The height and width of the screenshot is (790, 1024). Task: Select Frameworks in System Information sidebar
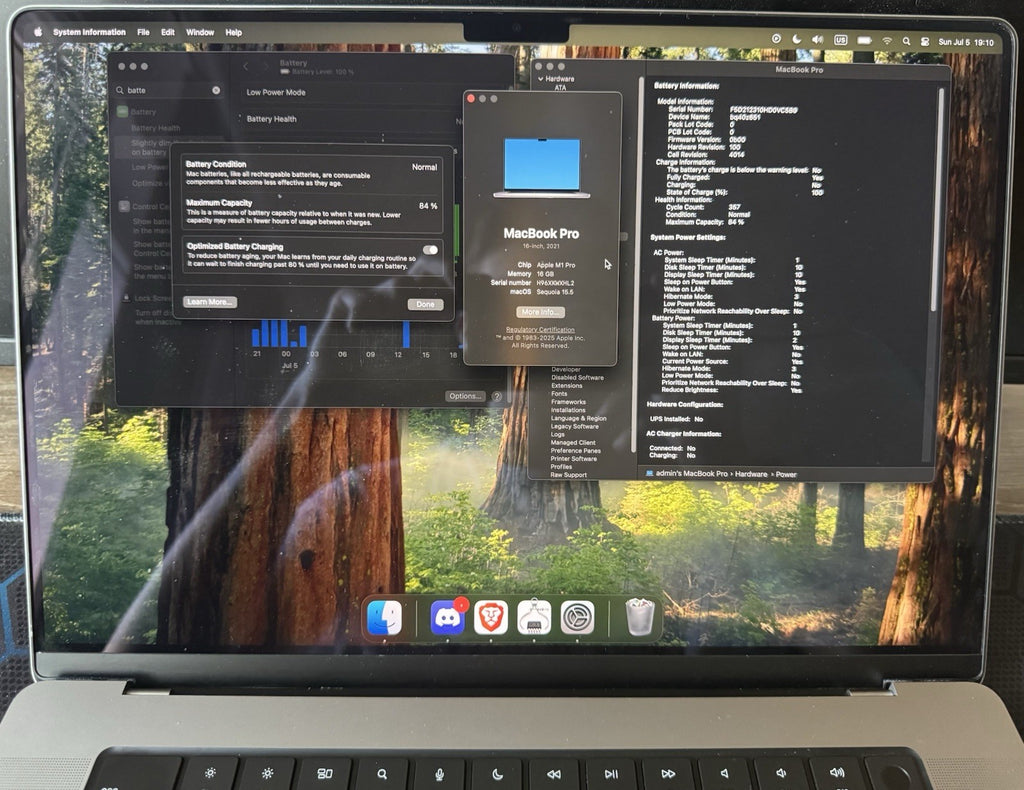coord(568,402)
